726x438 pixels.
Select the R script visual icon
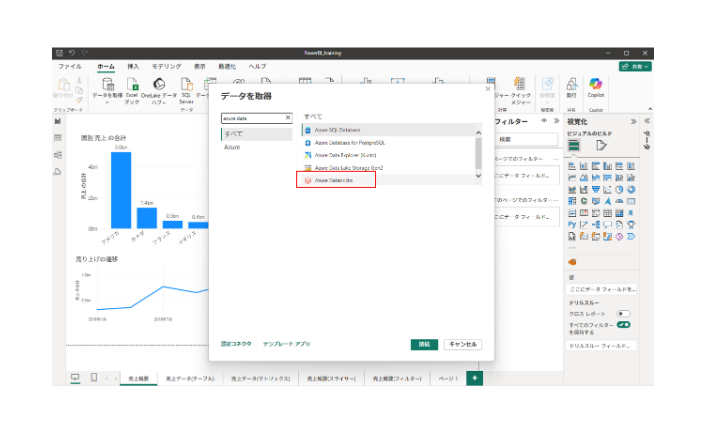click(631, 213)
